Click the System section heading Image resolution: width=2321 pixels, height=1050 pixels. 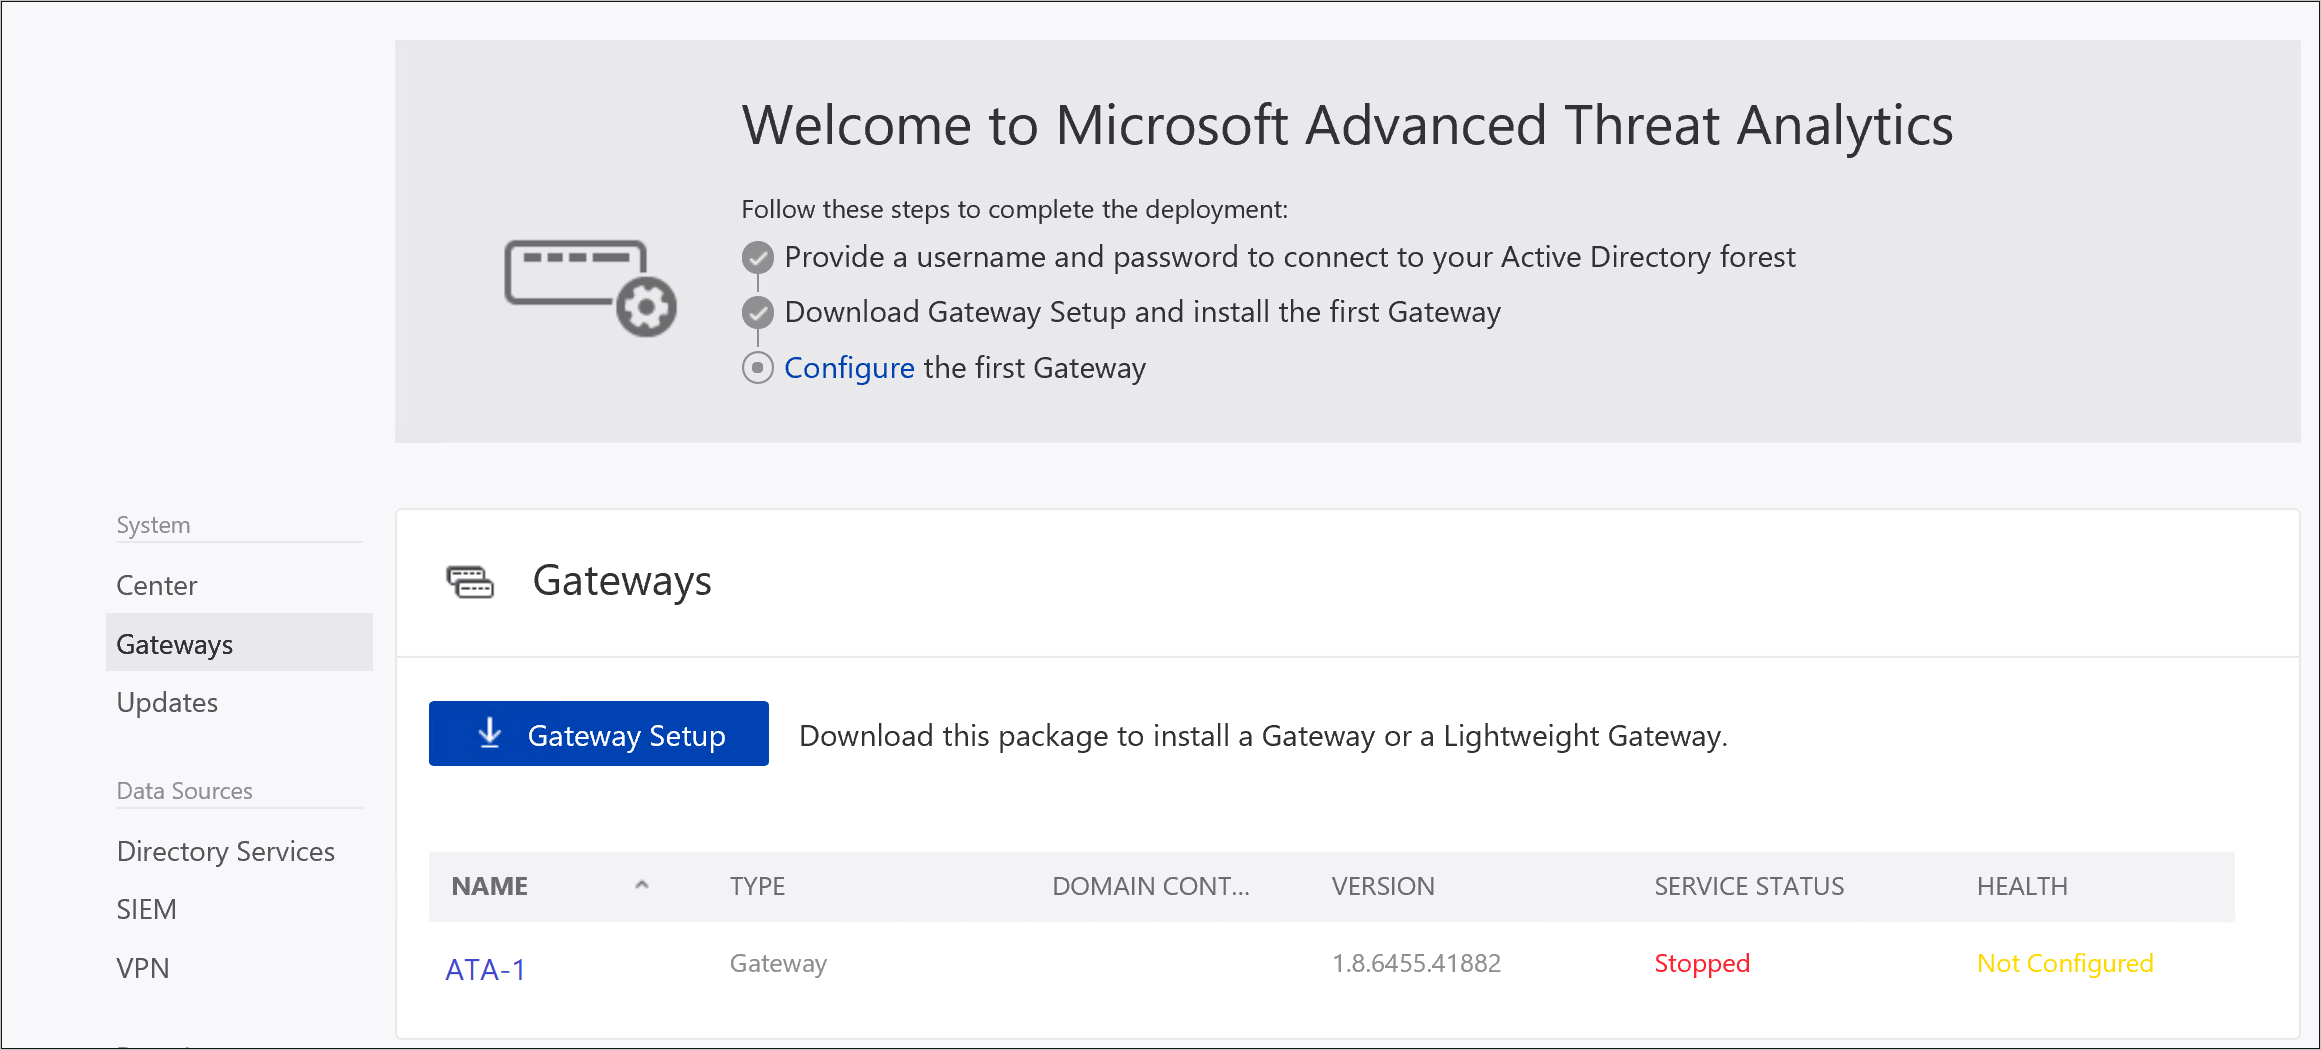153,525
